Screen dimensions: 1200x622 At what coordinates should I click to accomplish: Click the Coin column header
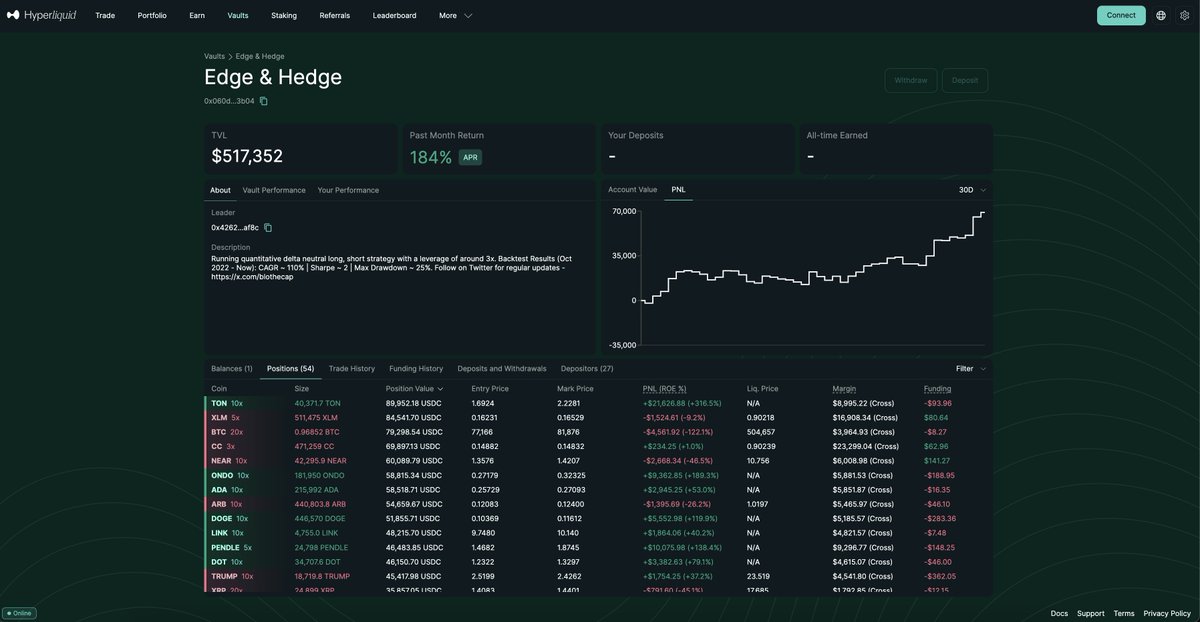219,388
